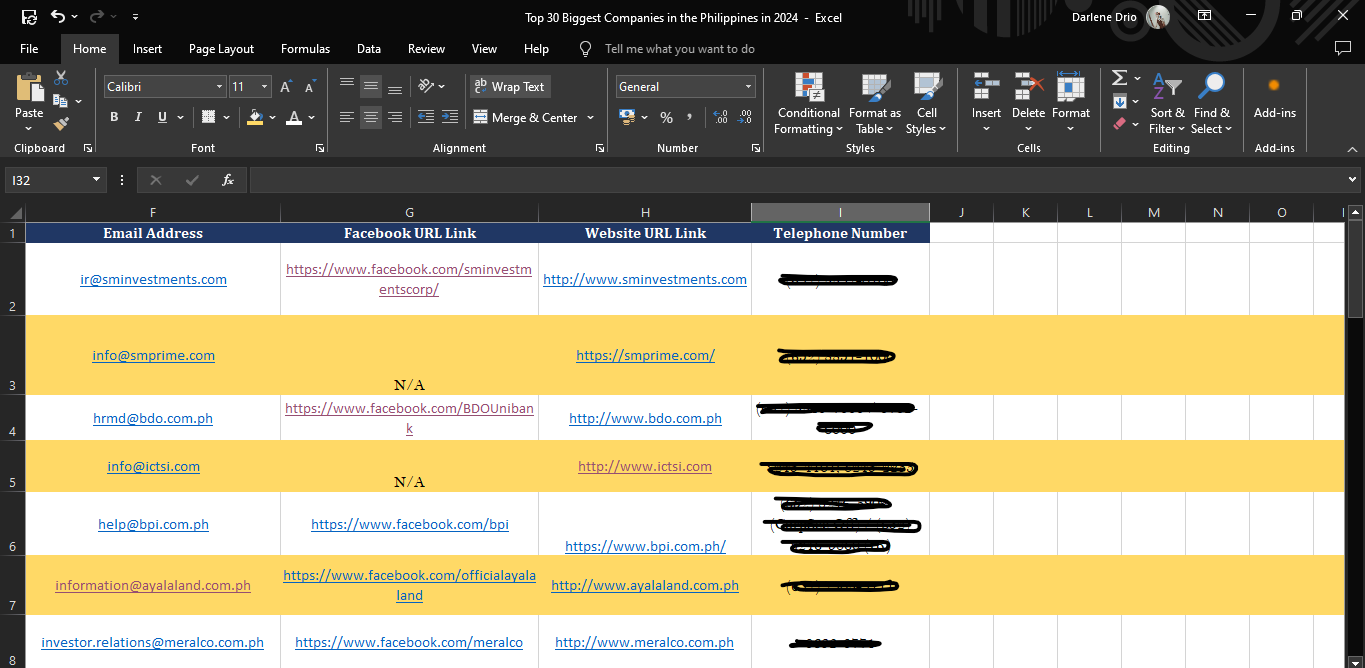
Task: Apply Percent Style format
Action: (x=666, y=117)
